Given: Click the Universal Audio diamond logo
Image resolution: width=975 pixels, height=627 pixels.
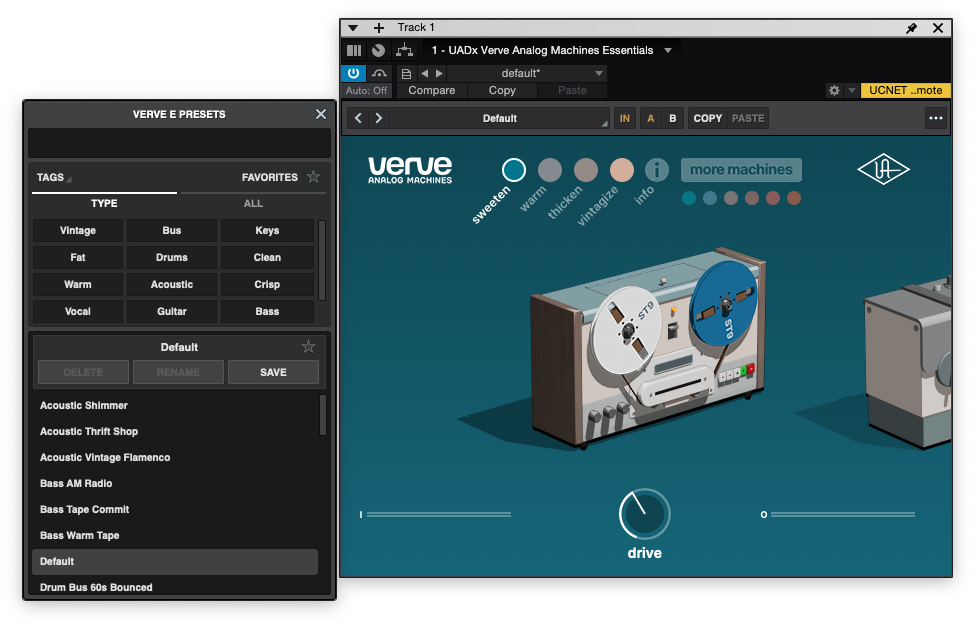Looking at the screenshot, I should pos(883,169).
